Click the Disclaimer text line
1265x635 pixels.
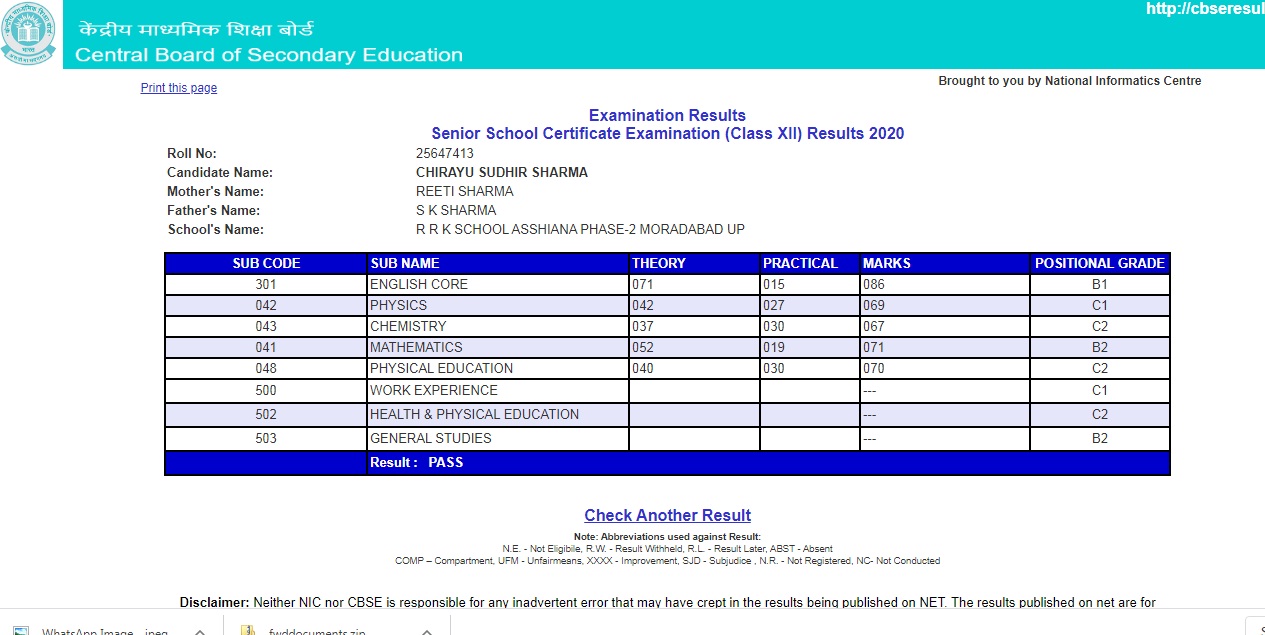pyautogui.click(x=668, y=602)
